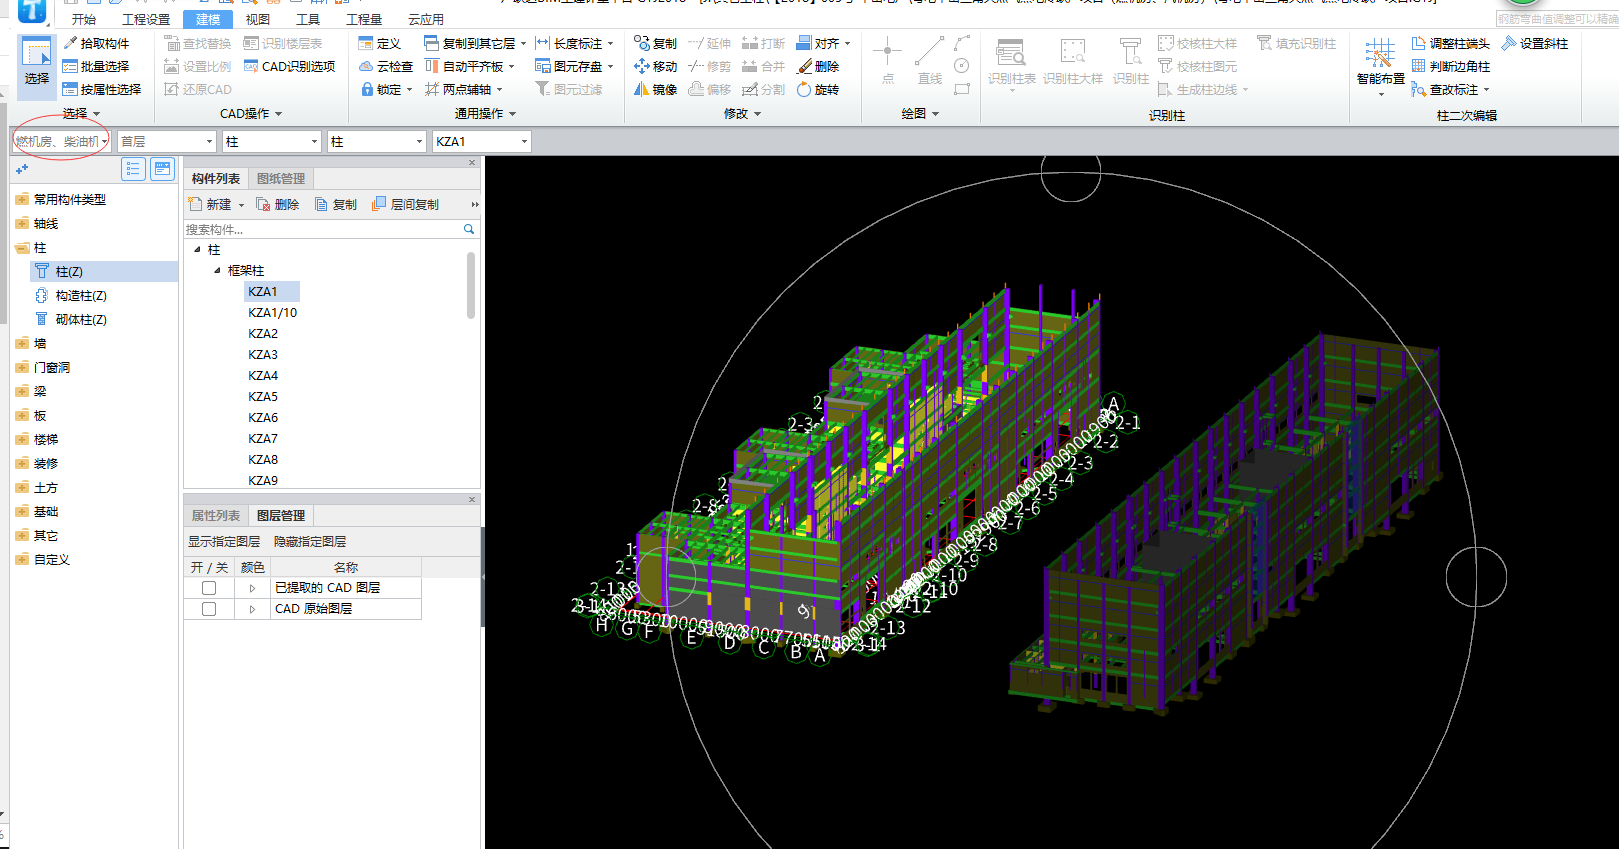Screen dimensions: 1619x849
Task: Select KZA5 in component list
Action: point(263,397)
